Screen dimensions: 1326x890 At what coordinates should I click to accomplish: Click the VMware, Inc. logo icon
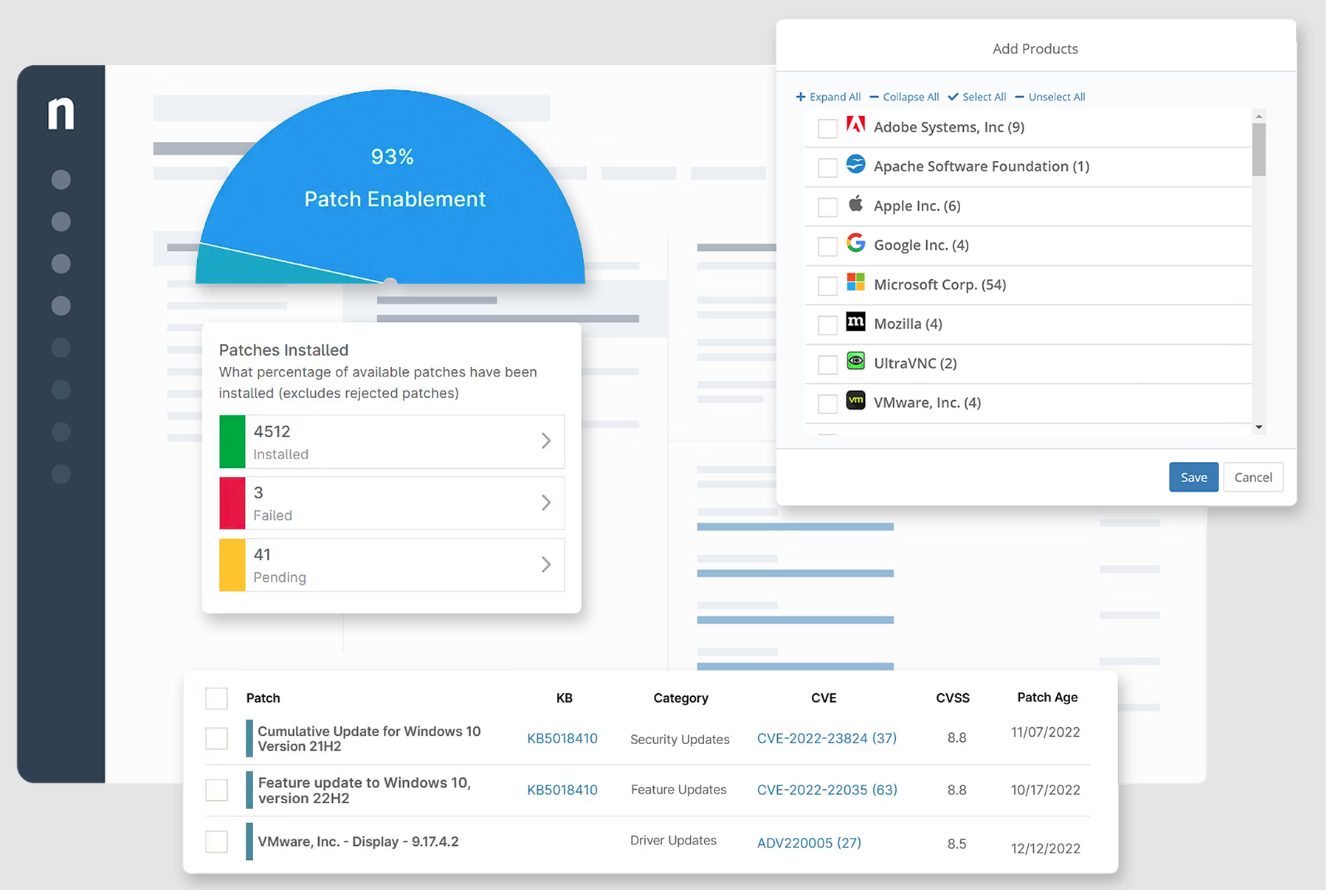[855, 400]
